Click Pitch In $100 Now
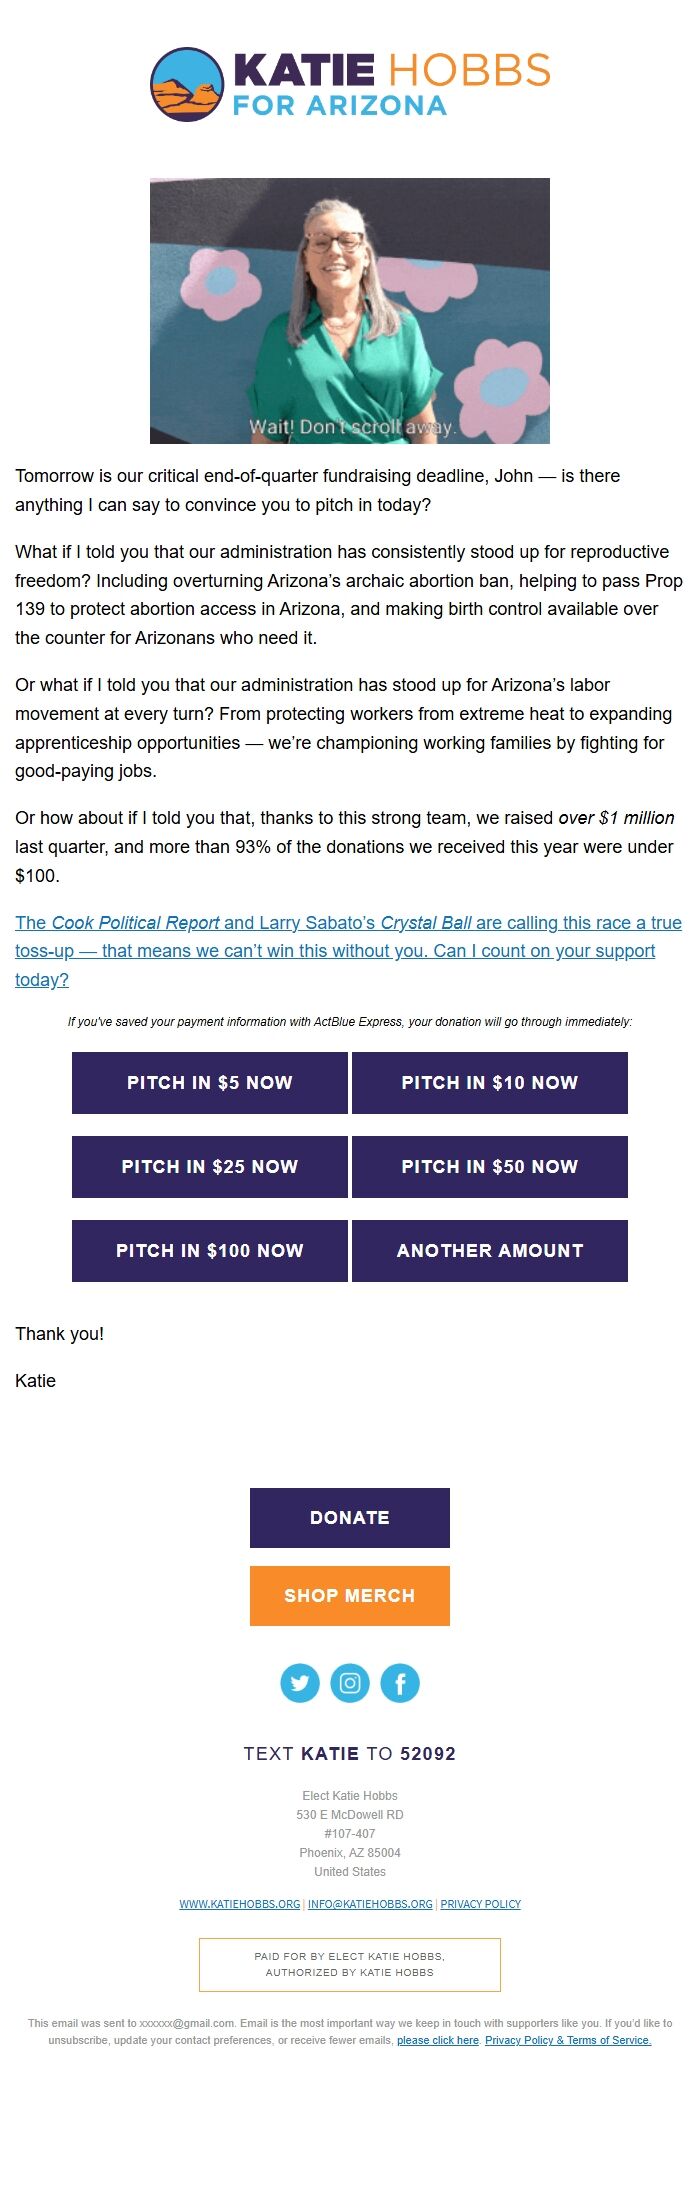 (x=210, y=1250)
